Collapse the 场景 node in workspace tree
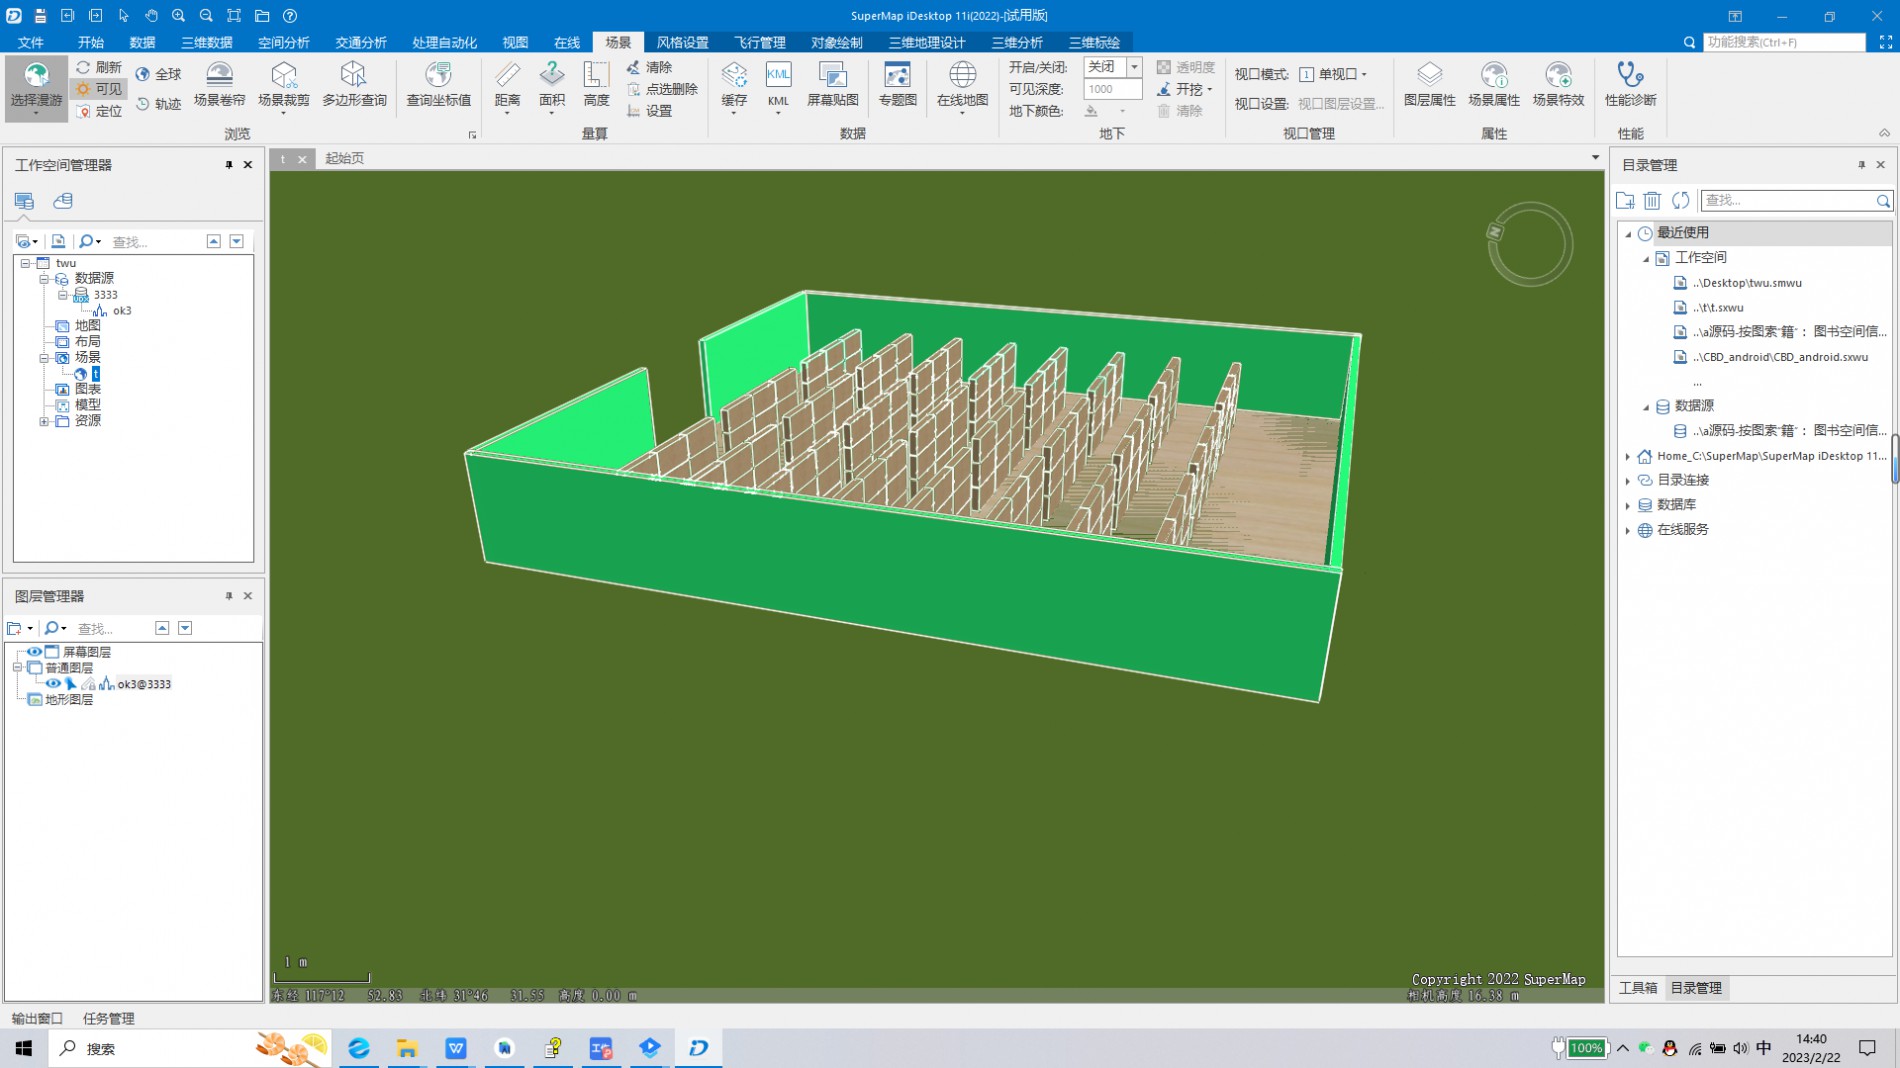This screenshot has height=1068, width=1900. [44, 358]
